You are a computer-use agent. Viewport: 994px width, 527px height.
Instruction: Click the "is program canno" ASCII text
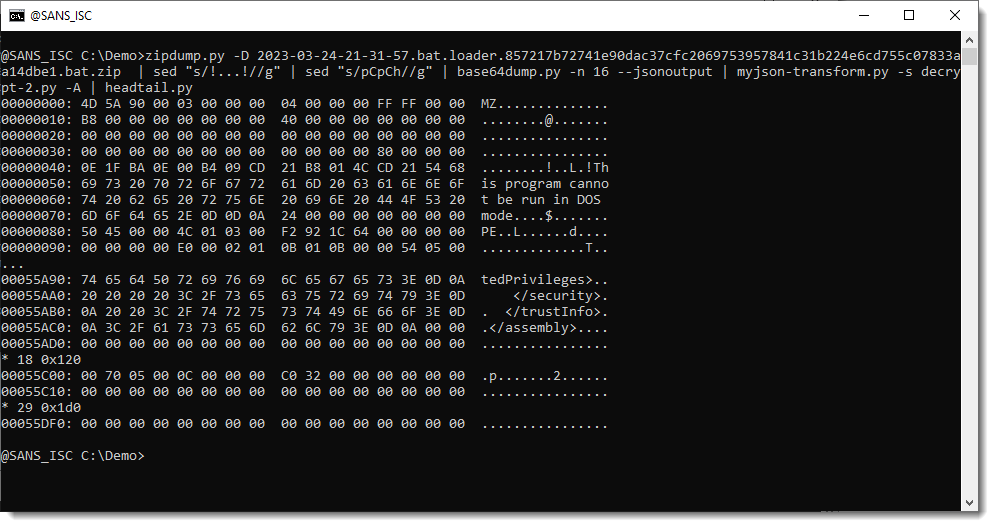point(544,184)
